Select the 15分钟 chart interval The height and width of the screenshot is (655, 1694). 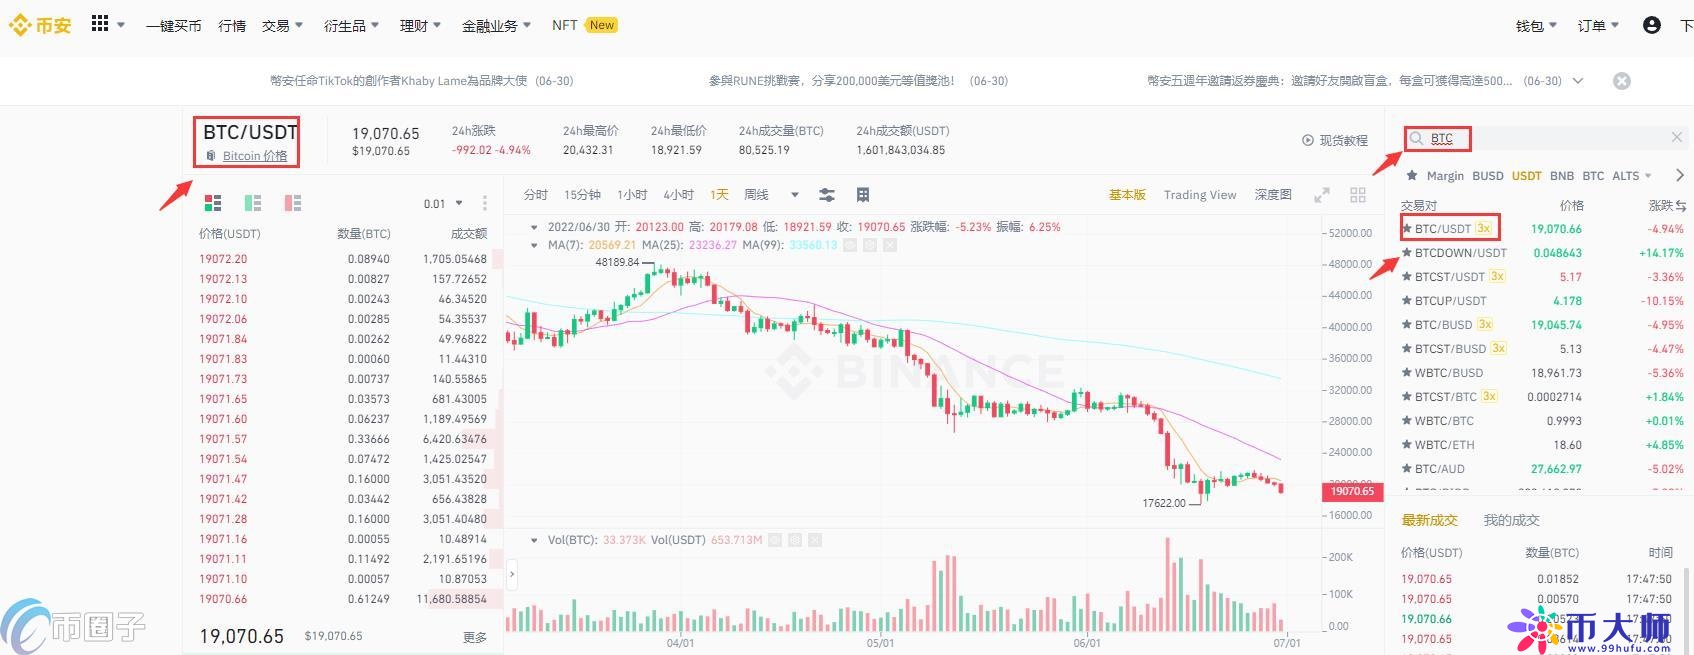pyautogui.click(x=582, y=195)
